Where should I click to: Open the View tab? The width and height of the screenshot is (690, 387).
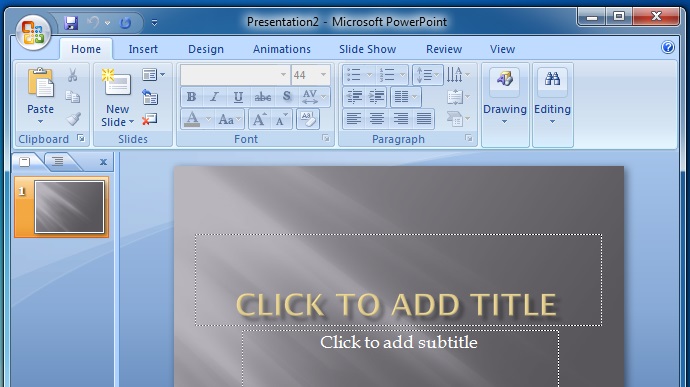(x=502, y=49)
